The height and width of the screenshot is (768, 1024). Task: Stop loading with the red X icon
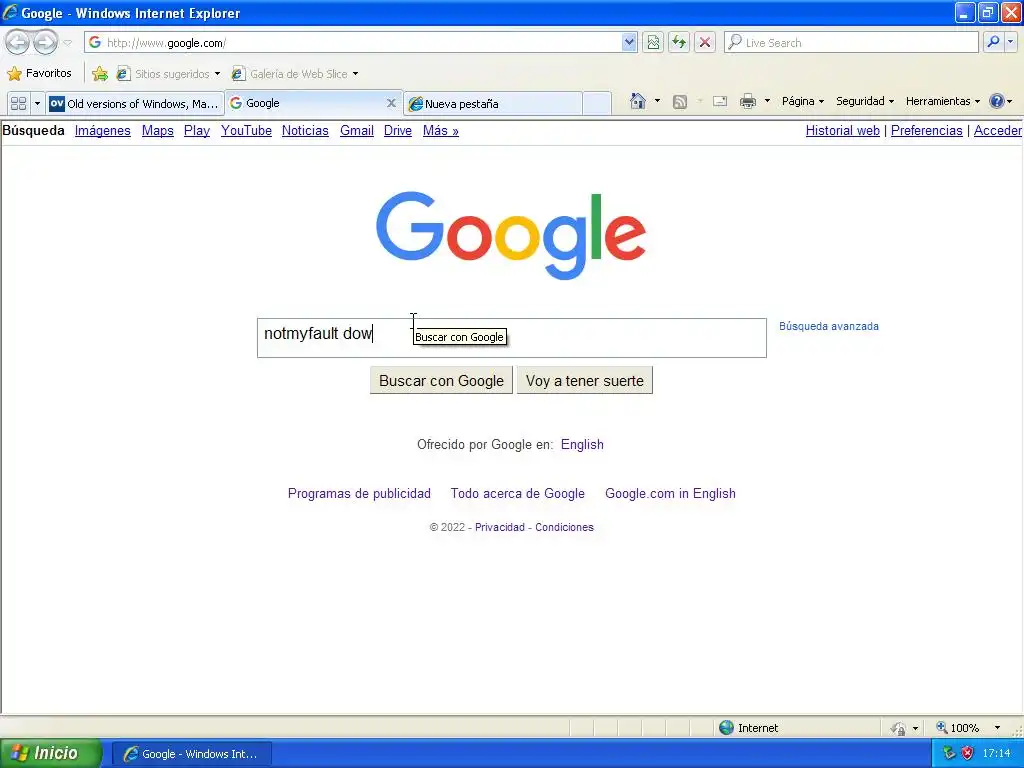click(705, 42)
